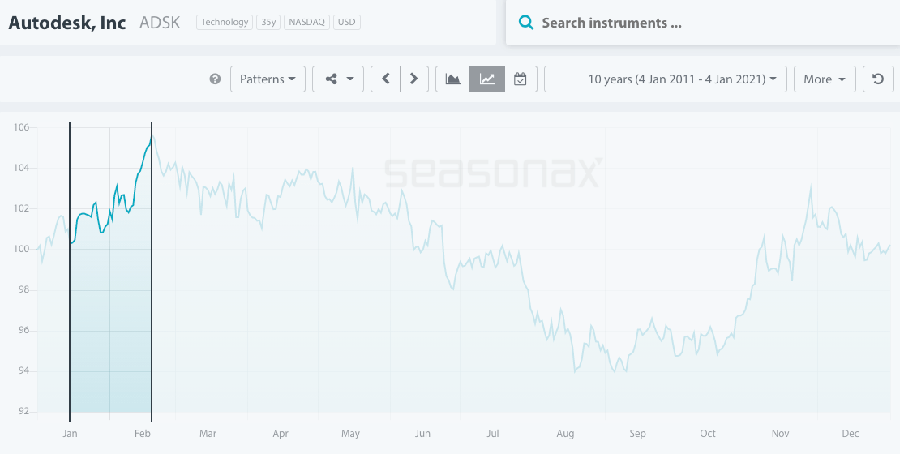Click the reset chart icon

pos(878,79)
